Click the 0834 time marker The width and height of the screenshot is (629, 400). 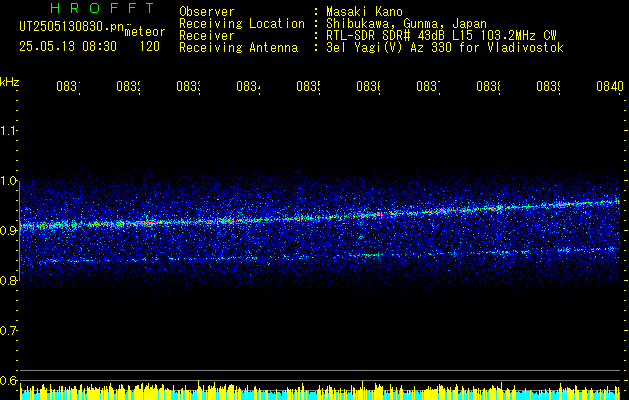(248, 87)
